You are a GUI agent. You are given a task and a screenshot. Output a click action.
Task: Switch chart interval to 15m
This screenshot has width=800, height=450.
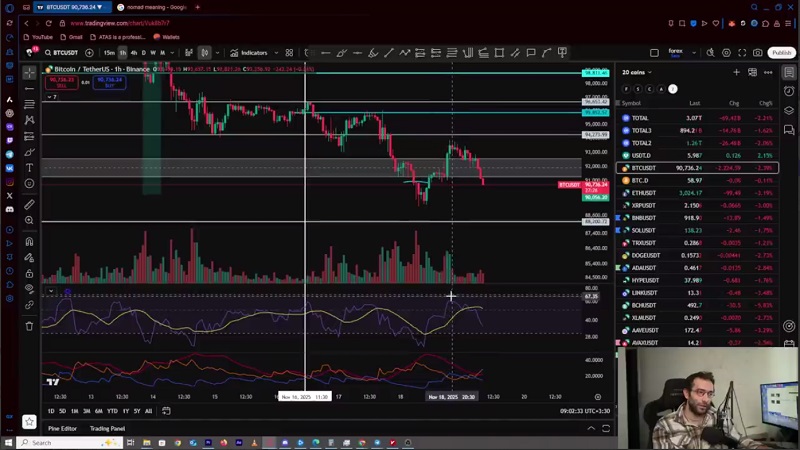(x=109, y=52)
